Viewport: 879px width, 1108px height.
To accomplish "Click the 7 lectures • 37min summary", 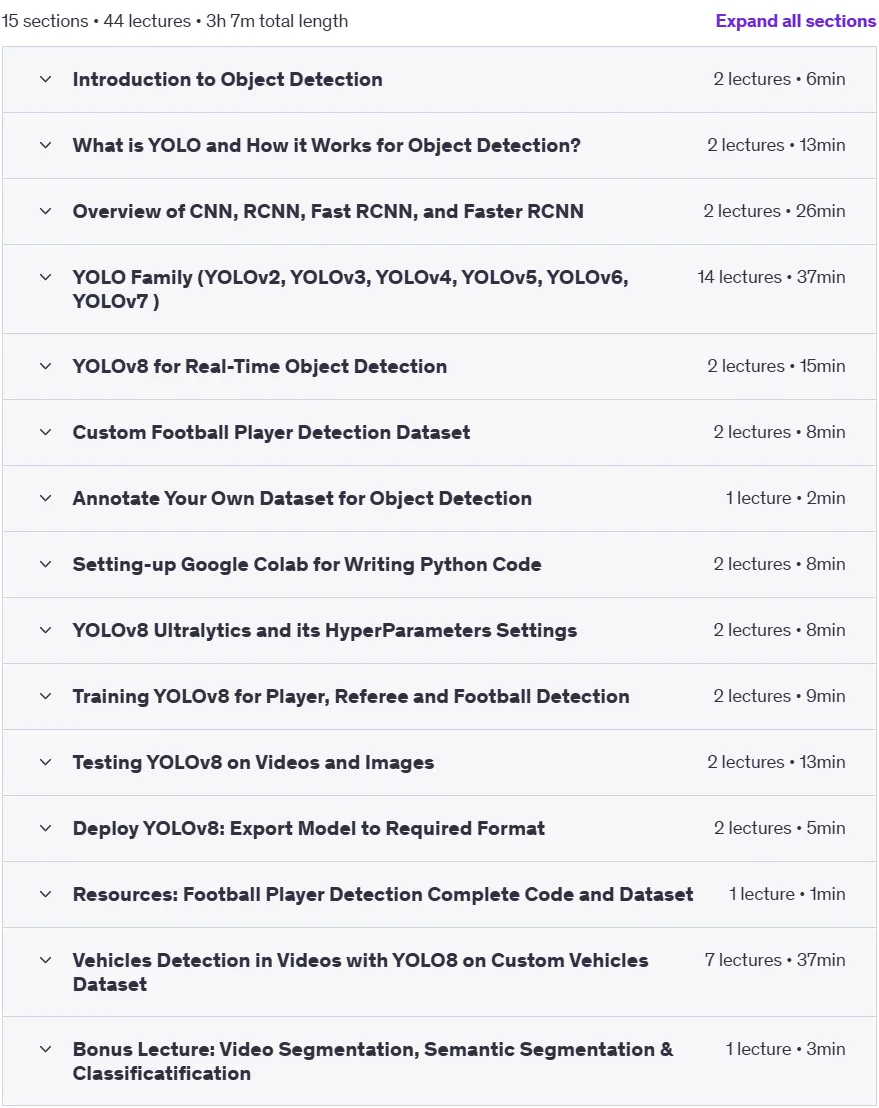I will click(774, 960).
